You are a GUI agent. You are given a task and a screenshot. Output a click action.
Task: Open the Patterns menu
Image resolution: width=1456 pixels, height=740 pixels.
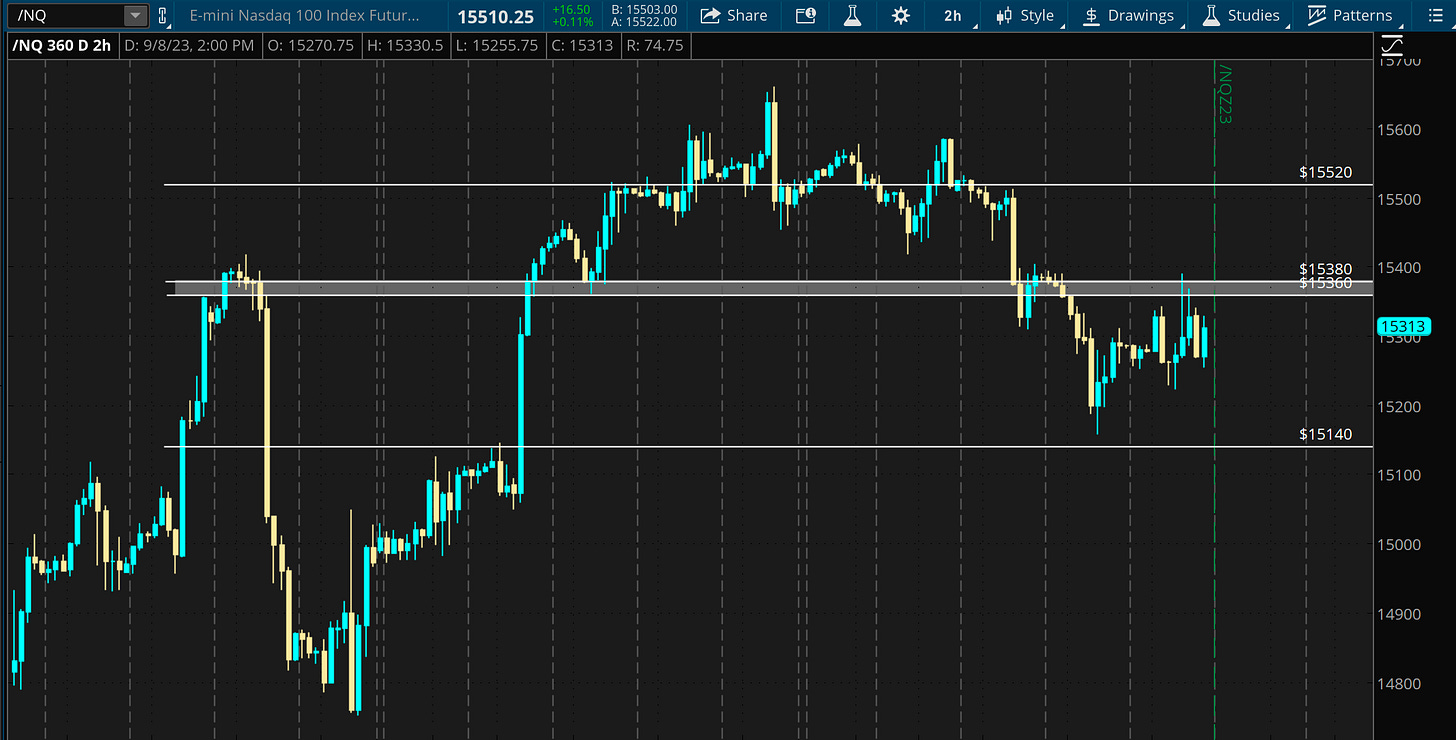[1350, 15]
